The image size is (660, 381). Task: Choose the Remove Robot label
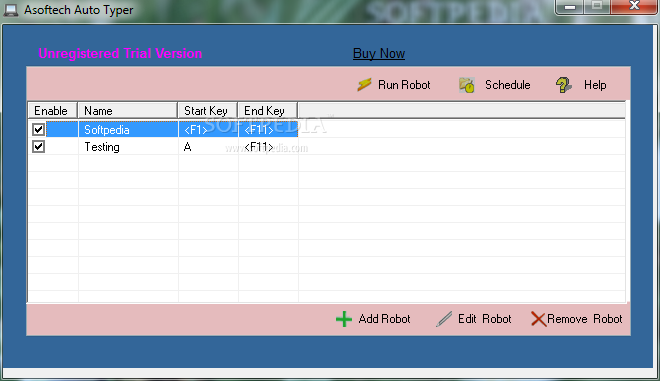tap(585, 319)
